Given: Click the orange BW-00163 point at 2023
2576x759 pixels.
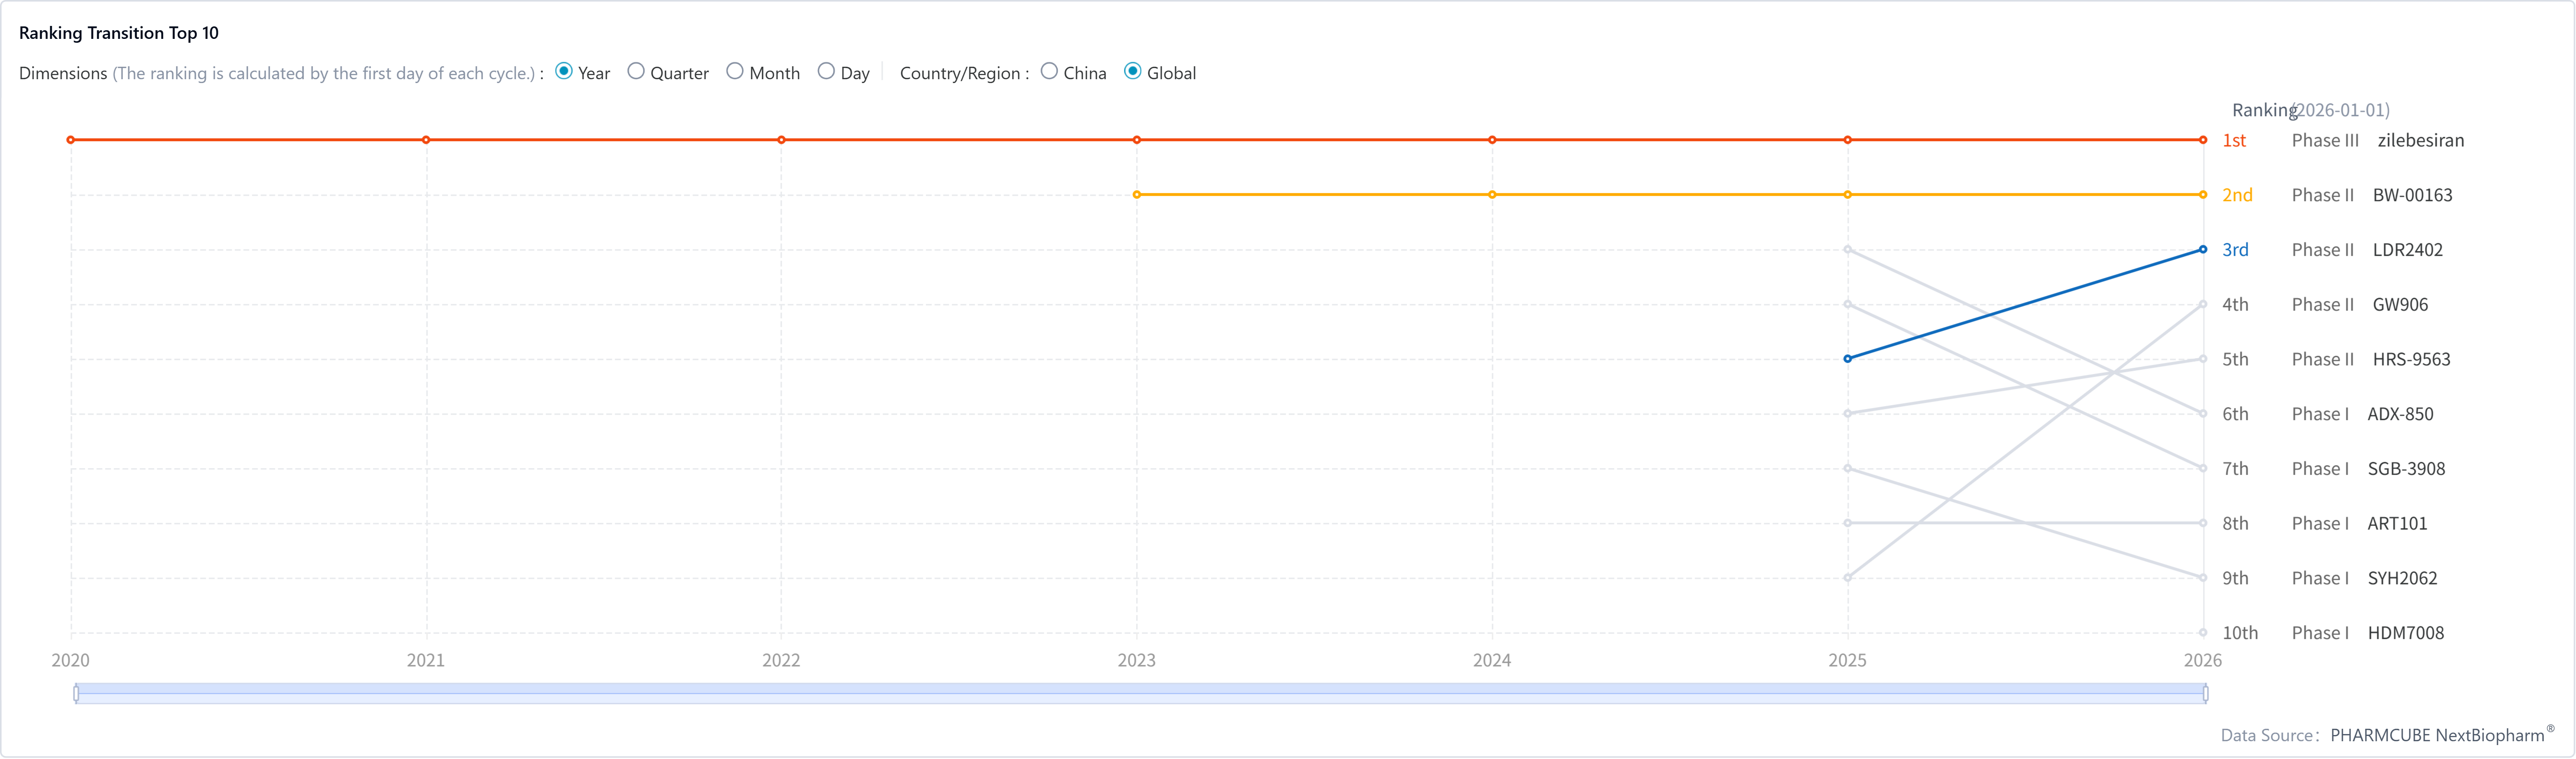Looking at the screenshot, I should click(1137, 195).
